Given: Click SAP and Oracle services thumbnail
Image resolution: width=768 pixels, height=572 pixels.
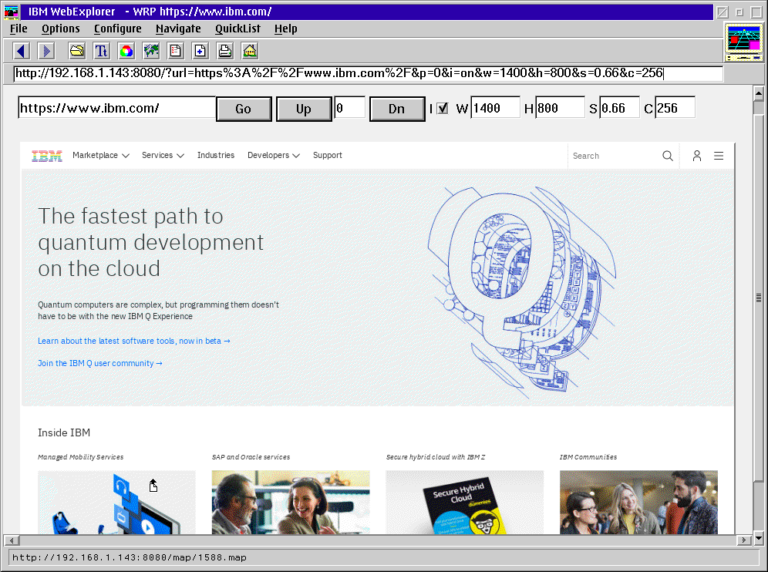Looking at the screenshot, I should point(290,502).
